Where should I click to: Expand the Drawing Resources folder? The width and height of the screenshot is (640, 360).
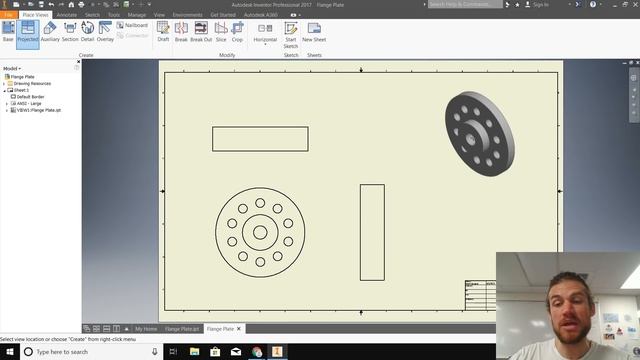coord(4,84)
